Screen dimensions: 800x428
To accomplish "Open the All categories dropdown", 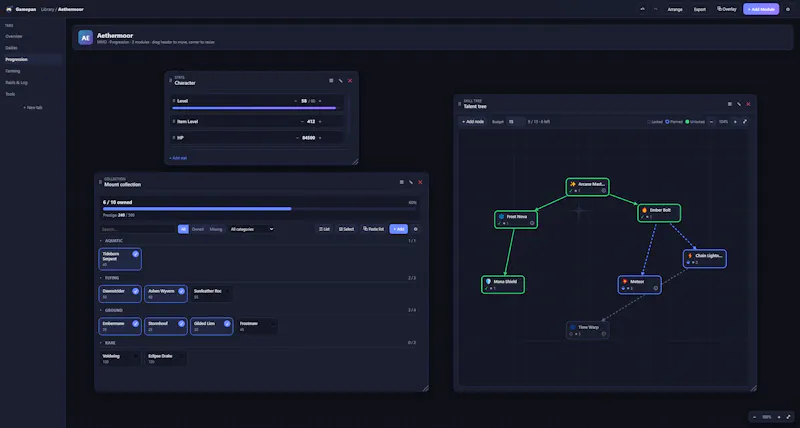I will pyautogui.click(x=252, y=229).
